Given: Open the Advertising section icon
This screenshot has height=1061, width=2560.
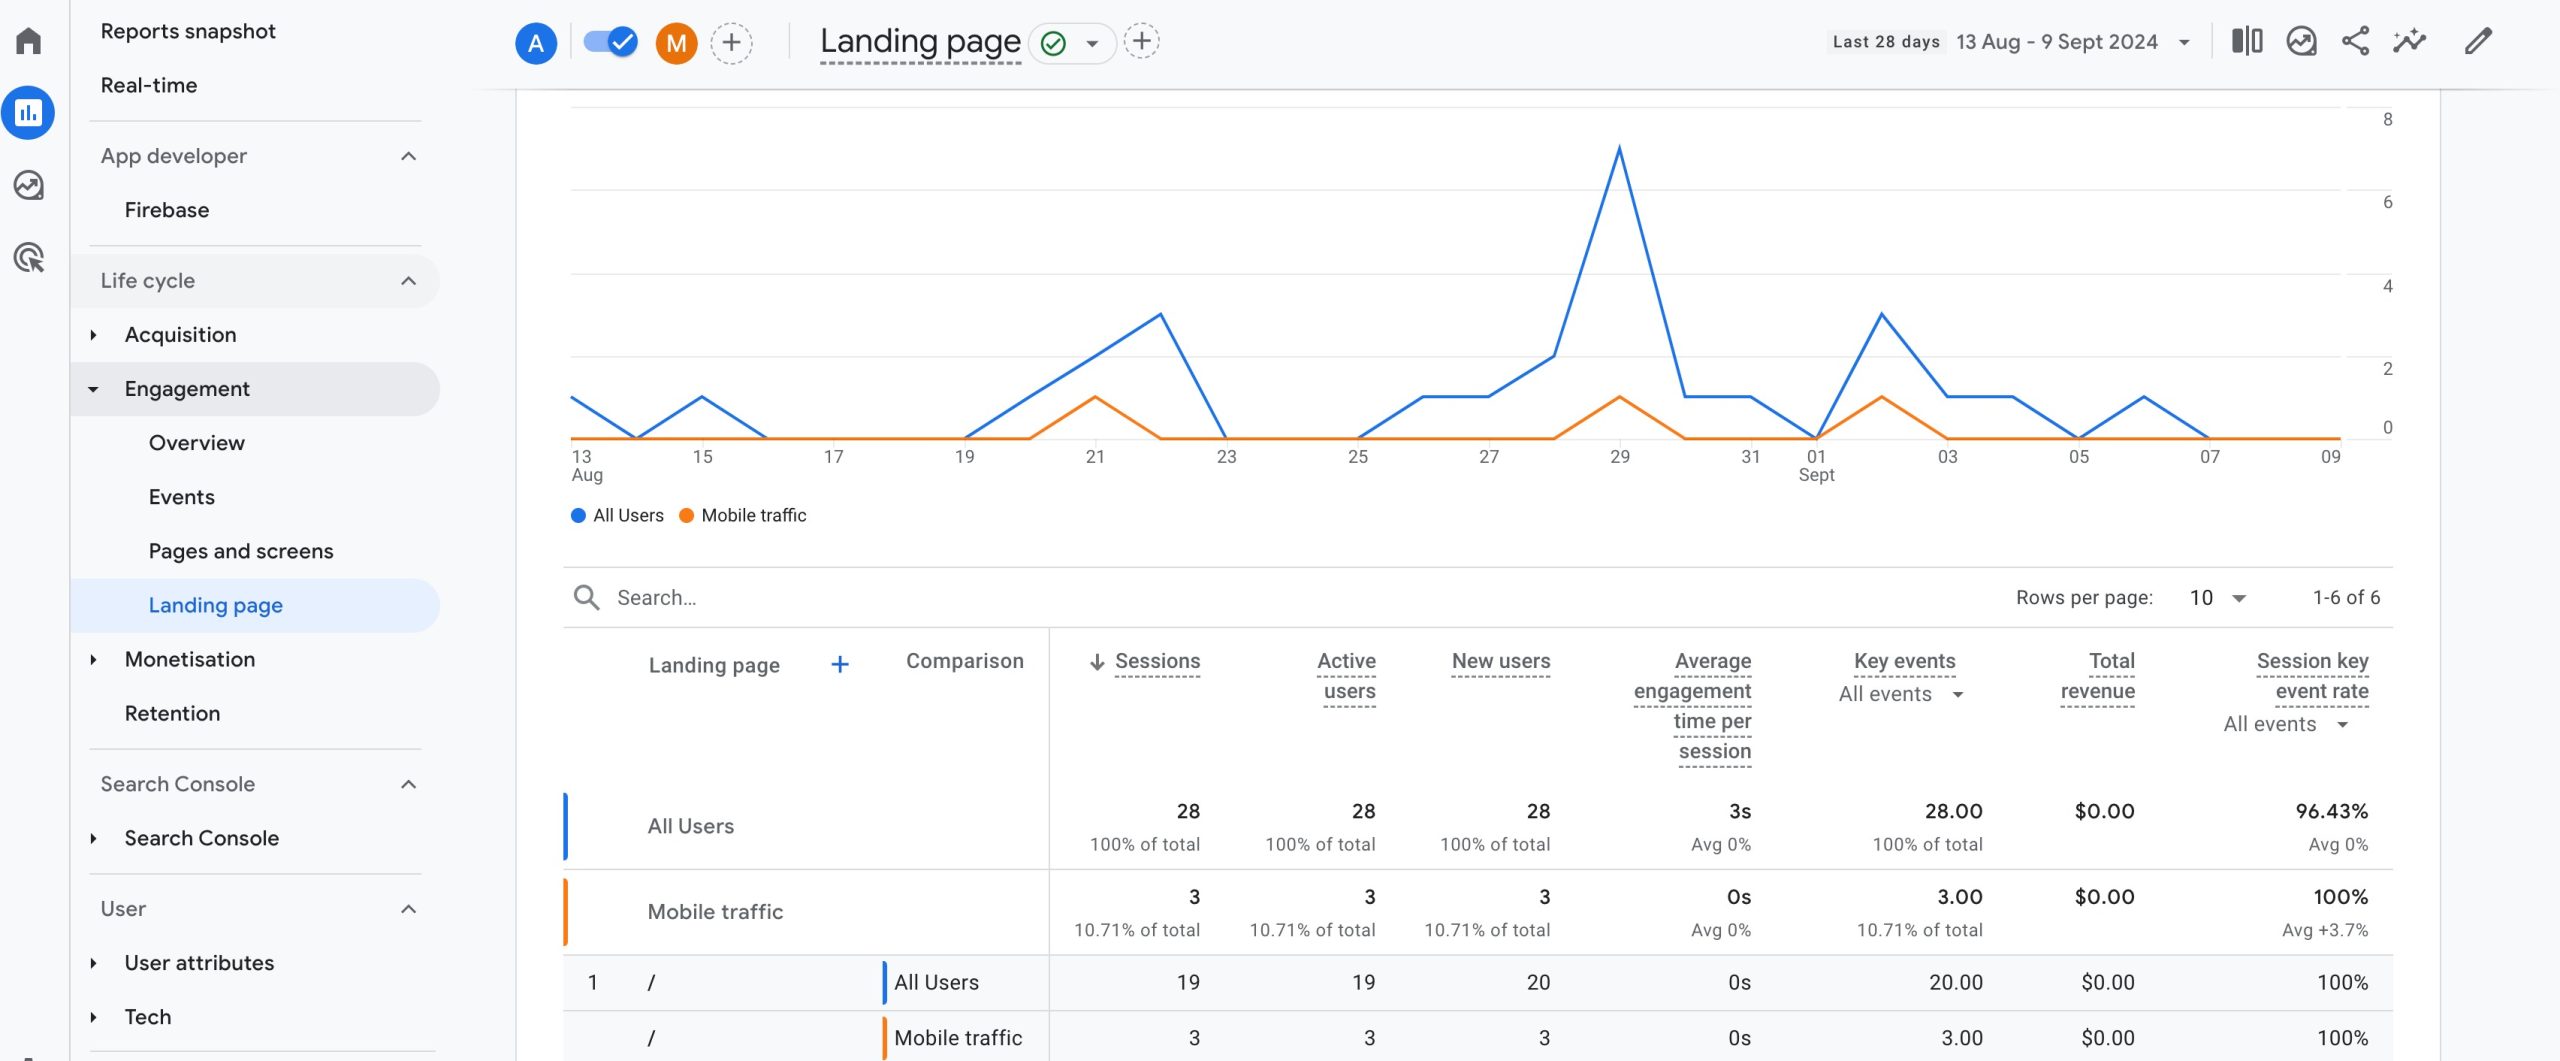Looking at the screenshot, I should [x=28, y=259].
